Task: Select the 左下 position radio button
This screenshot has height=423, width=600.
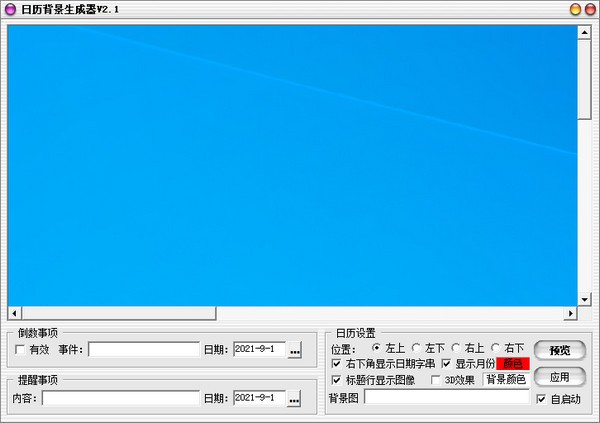Action: (x=416, y=348)
